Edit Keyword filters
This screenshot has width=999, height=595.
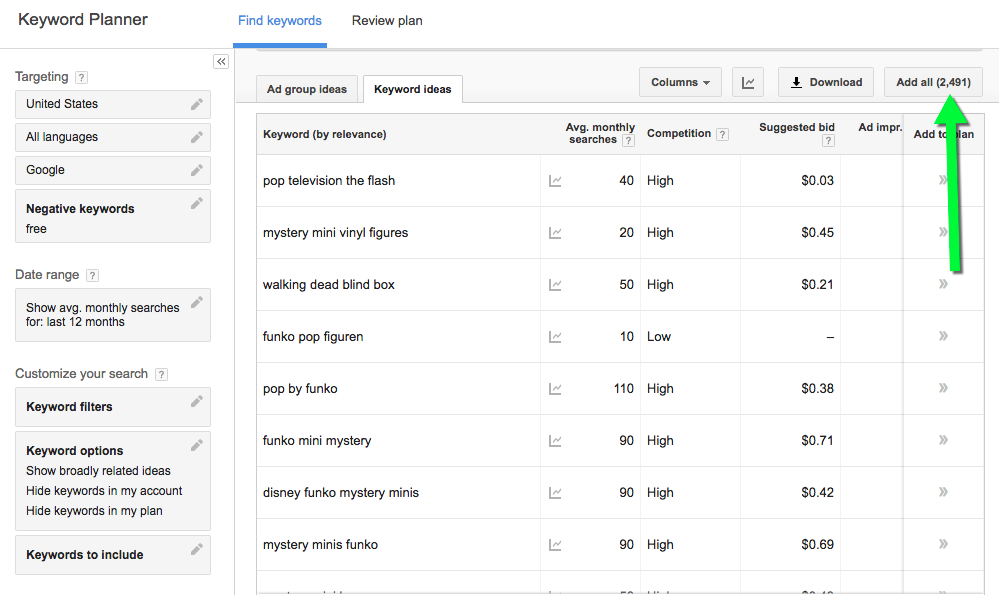coord(197,401)
